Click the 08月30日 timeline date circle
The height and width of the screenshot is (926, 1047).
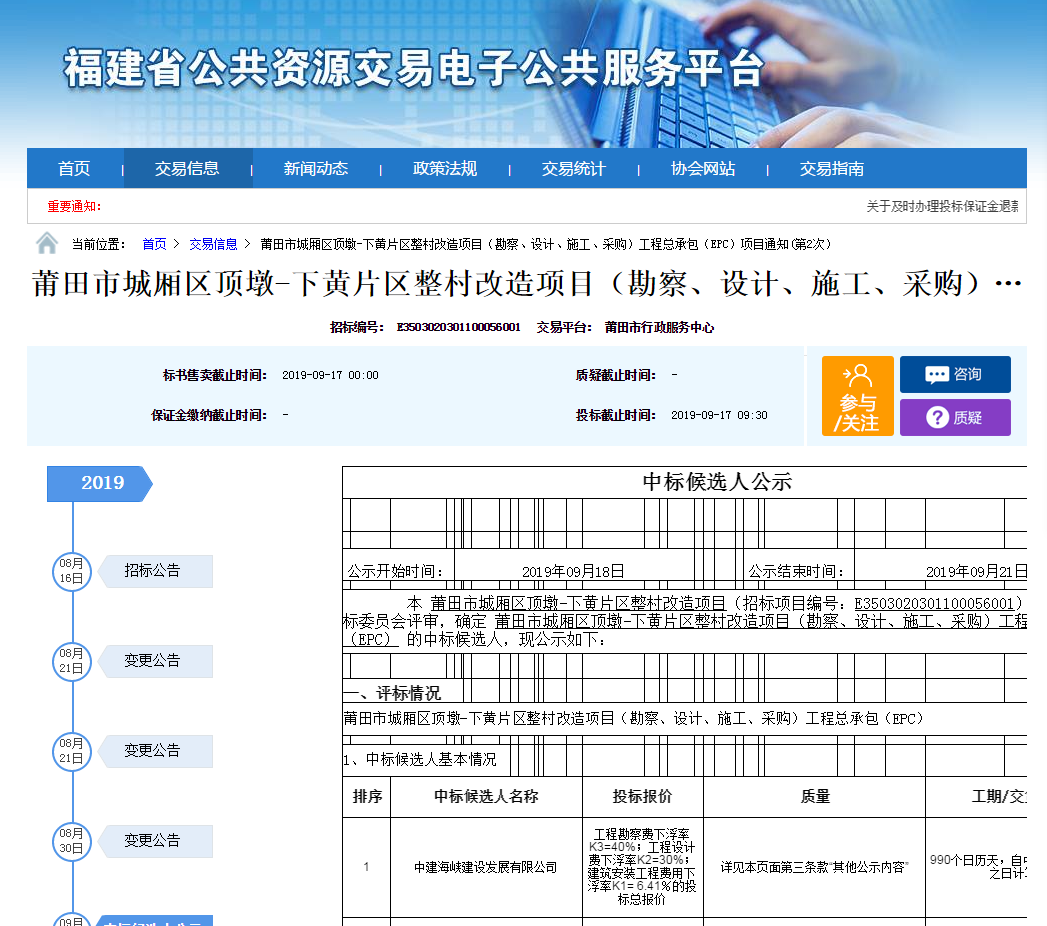pos(71,841)
